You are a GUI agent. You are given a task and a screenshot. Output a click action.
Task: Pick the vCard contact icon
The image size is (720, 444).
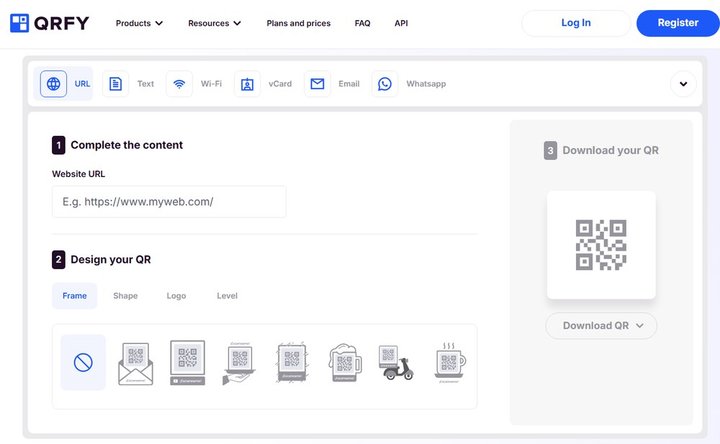pyautogui.click(x=247, y=84)
